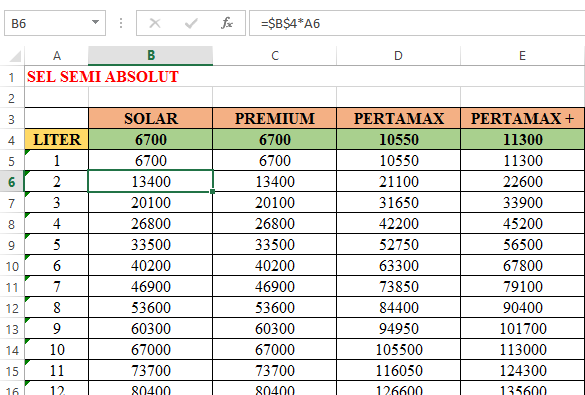585x395 pixels.
Task: Select the green 11300 price cell
Action: click(522, 139)
